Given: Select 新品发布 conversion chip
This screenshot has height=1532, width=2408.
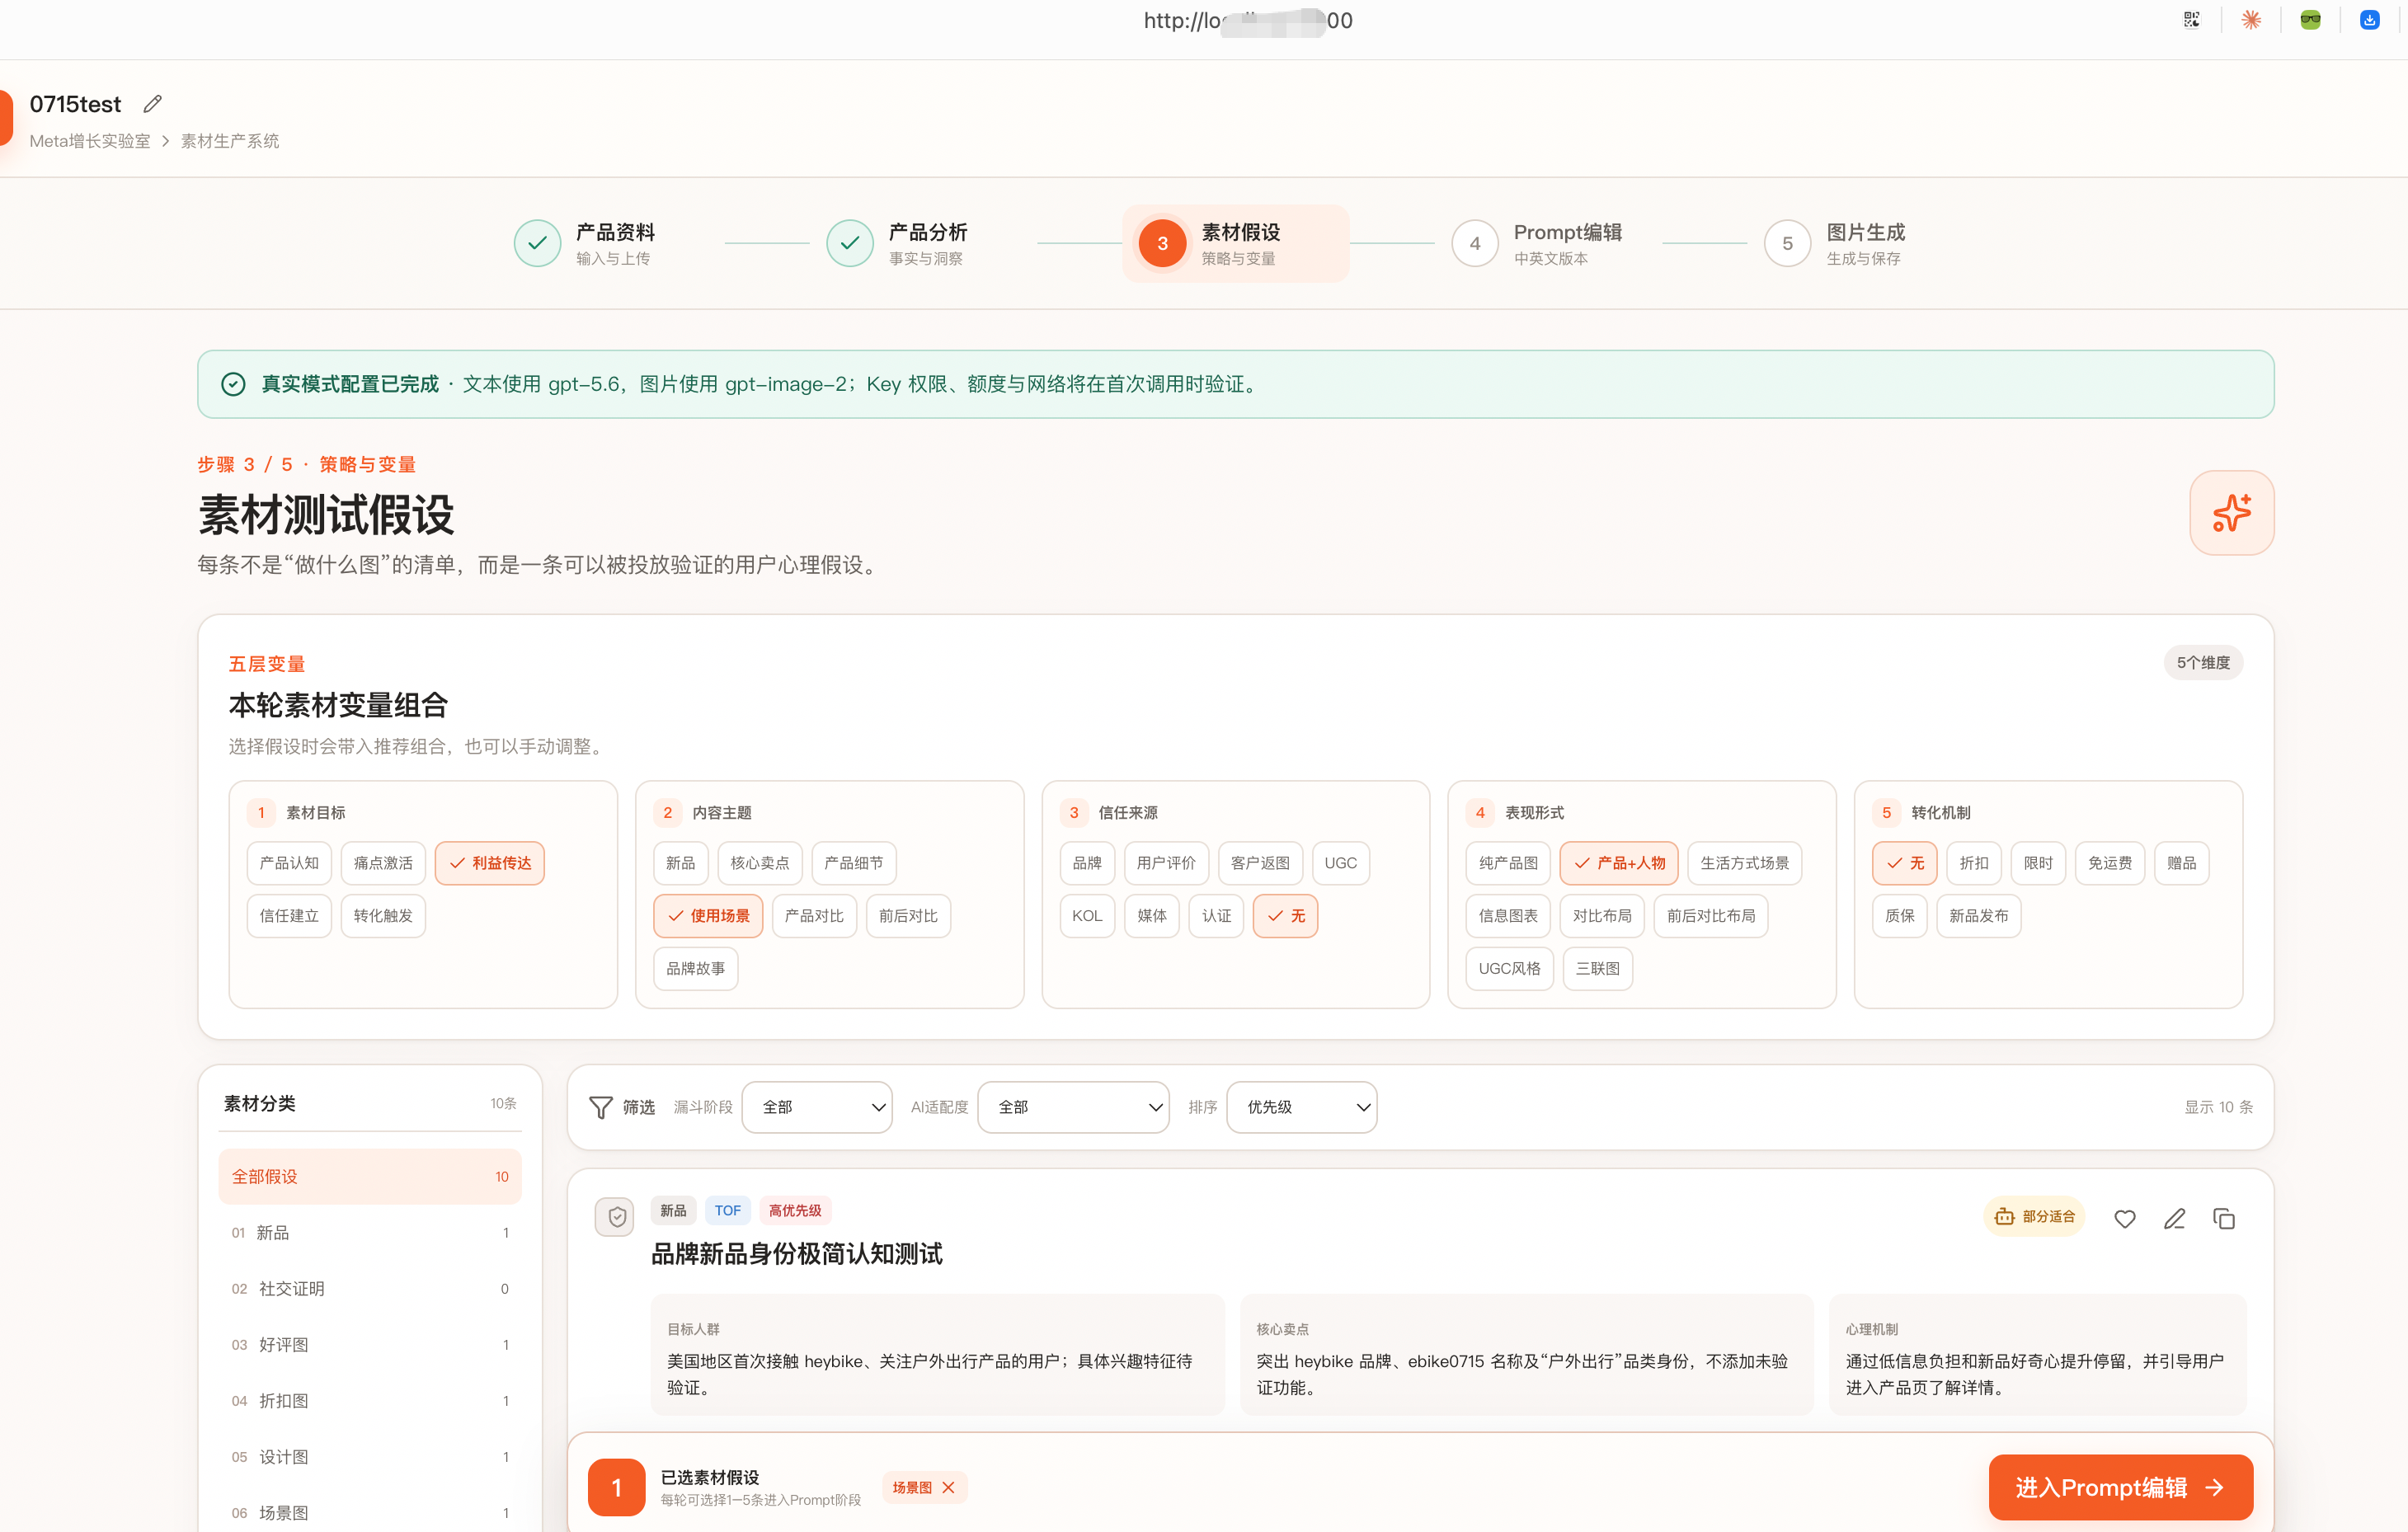Looking at the screenshot, I should 1979,916.
